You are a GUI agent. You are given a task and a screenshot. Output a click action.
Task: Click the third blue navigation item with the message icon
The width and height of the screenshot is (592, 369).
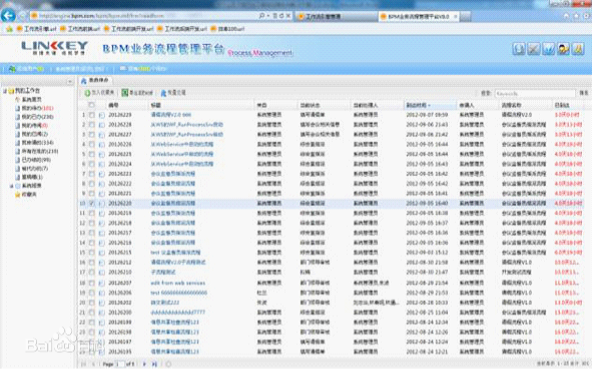point(143,69)
